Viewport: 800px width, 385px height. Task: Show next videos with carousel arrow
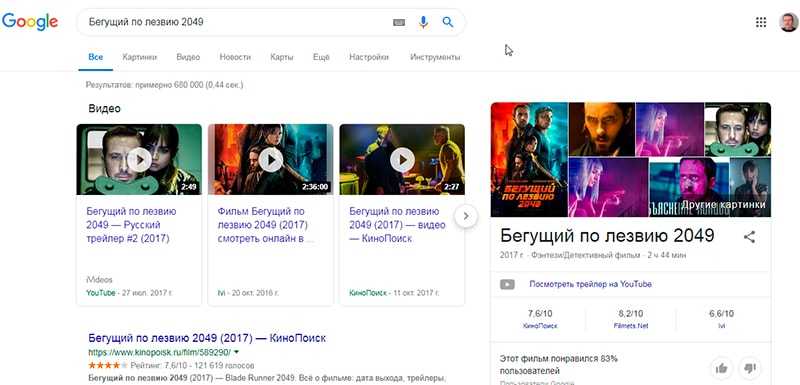pyautogui.click(x=465, y=216)
